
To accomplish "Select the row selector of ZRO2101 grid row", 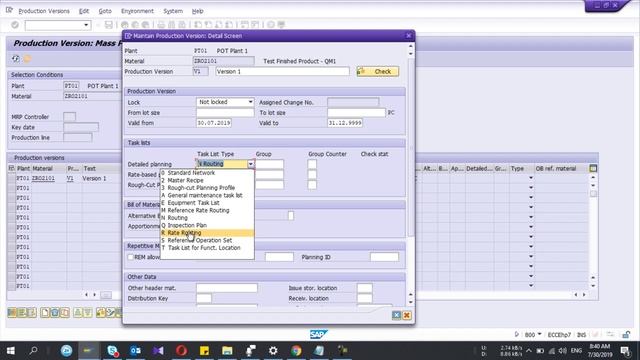I will (x=11, y=178).
